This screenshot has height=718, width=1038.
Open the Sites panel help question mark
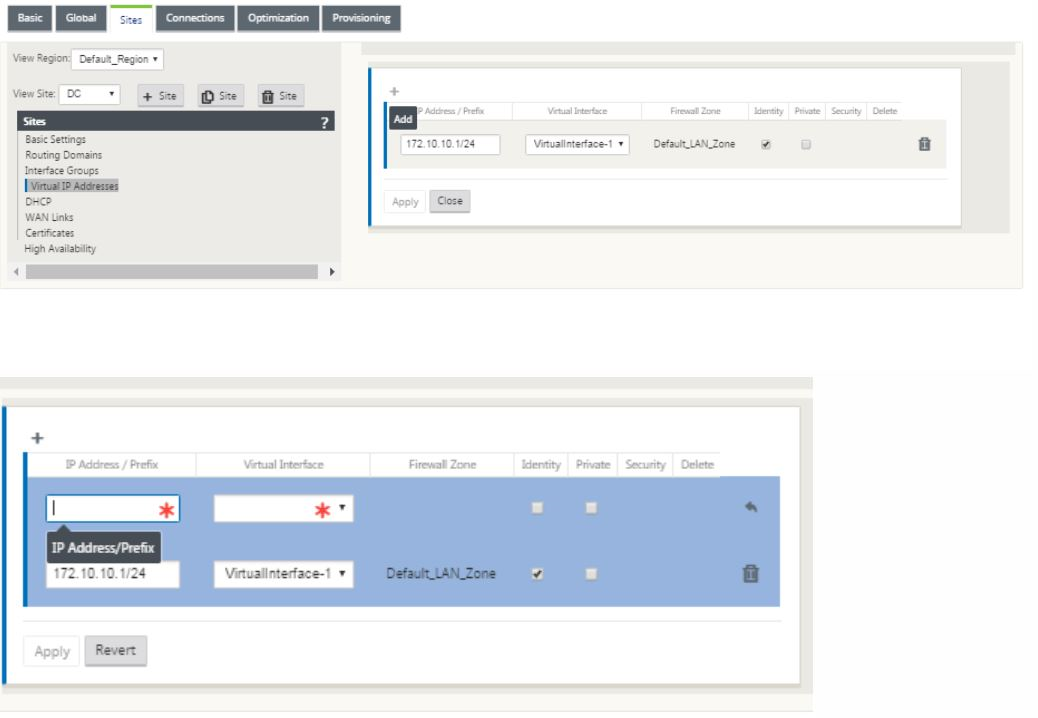324,122
